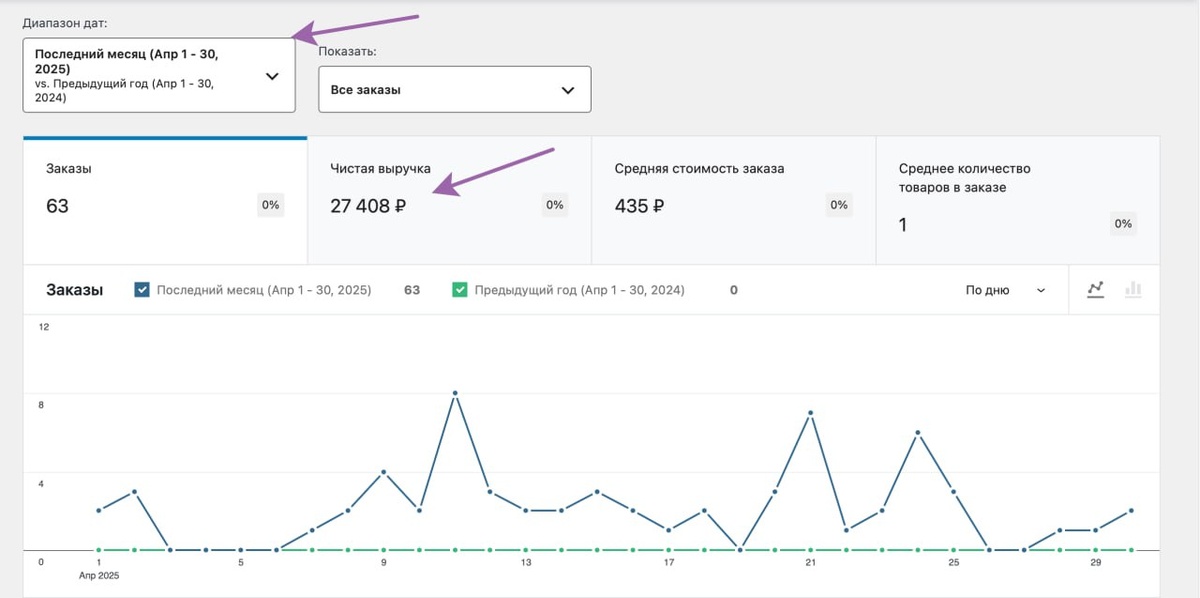
Task: Click the '27 408 ₽' net revenue value
Action: tap(368, 207)
